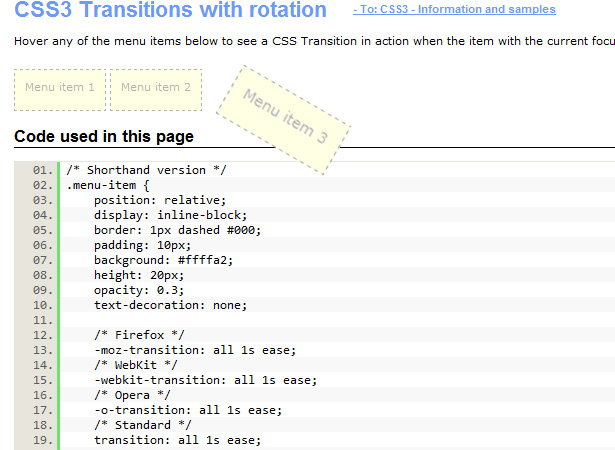Select Menu item 2
Screen dimensions: 615x450
[x=156, y=90]
